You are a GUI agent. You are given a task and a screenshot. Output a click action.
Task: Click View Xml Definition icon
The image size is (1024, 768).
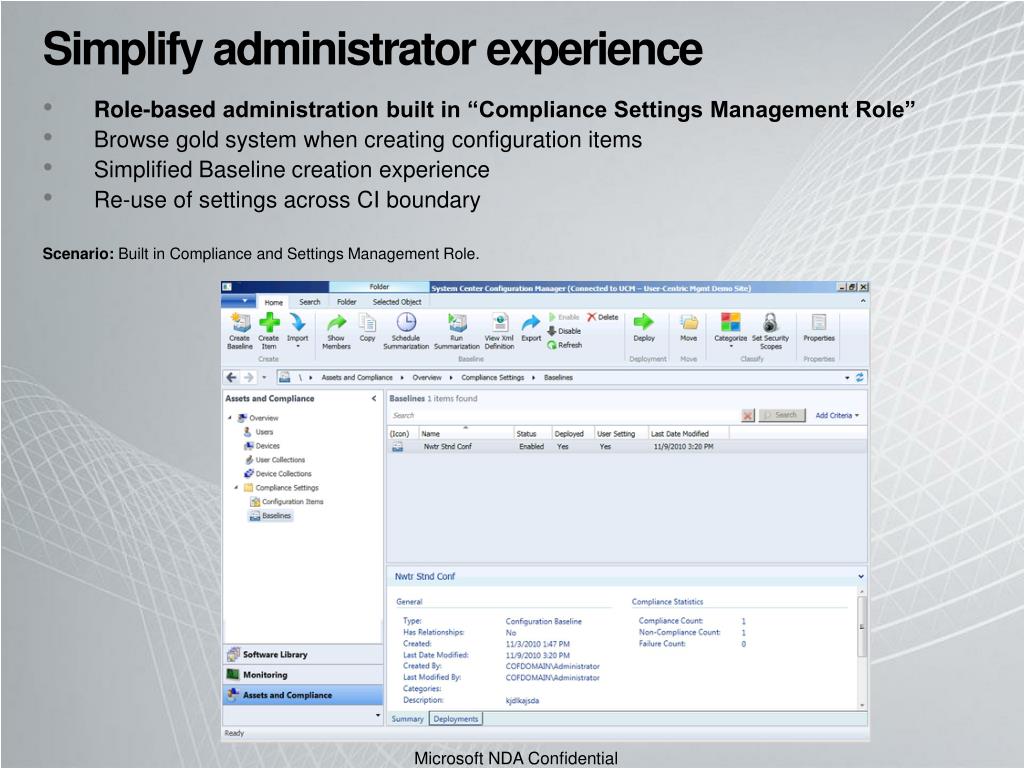click(499, 323)
